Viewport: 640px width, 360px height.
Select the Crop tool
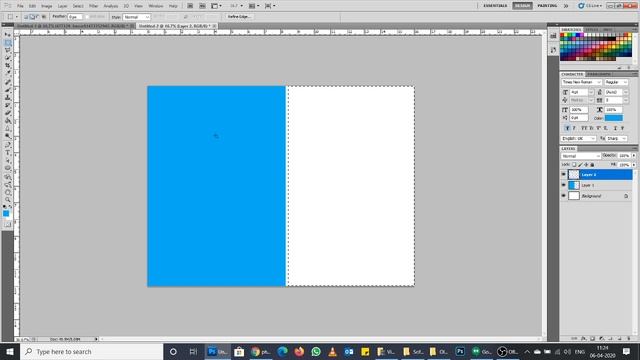[7, 66]
